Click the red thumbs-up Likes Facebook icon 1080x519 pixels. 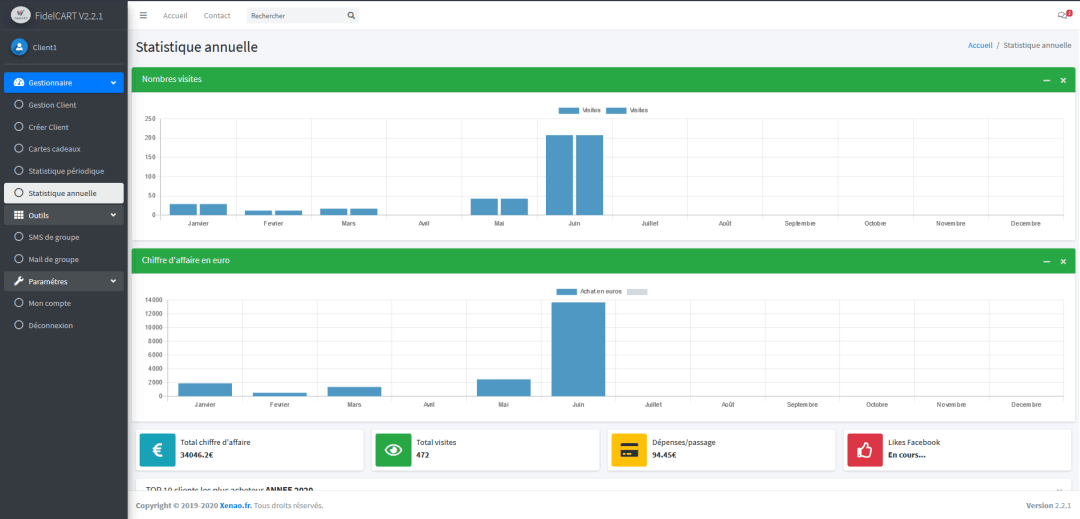tap(865, 449)
